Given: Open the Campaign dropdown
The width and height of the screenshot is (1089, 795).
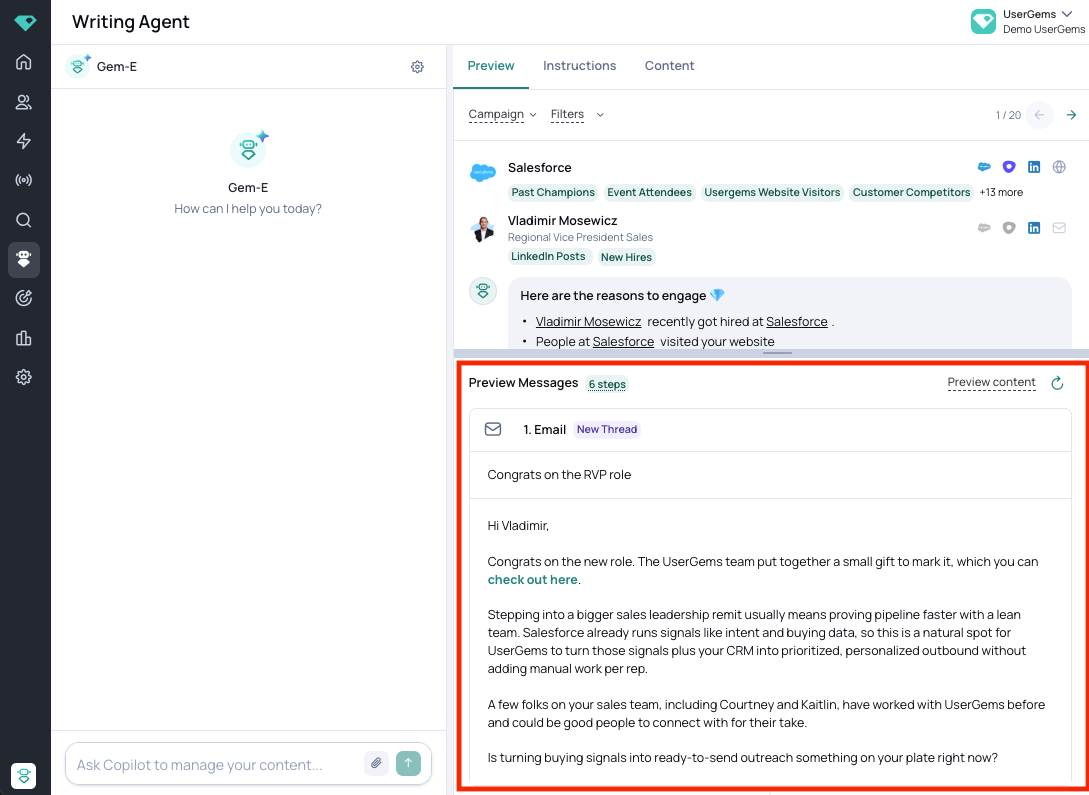Looking at the screenshot, I should point(502,115).
